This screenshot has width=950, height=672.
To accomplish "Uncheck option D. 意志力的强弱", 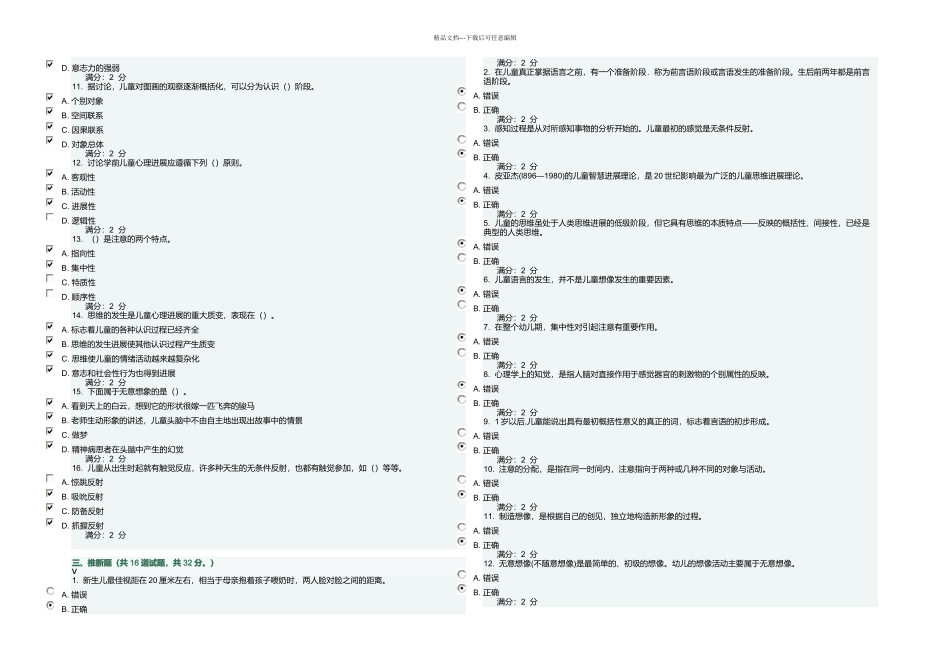I will point(50,64).
